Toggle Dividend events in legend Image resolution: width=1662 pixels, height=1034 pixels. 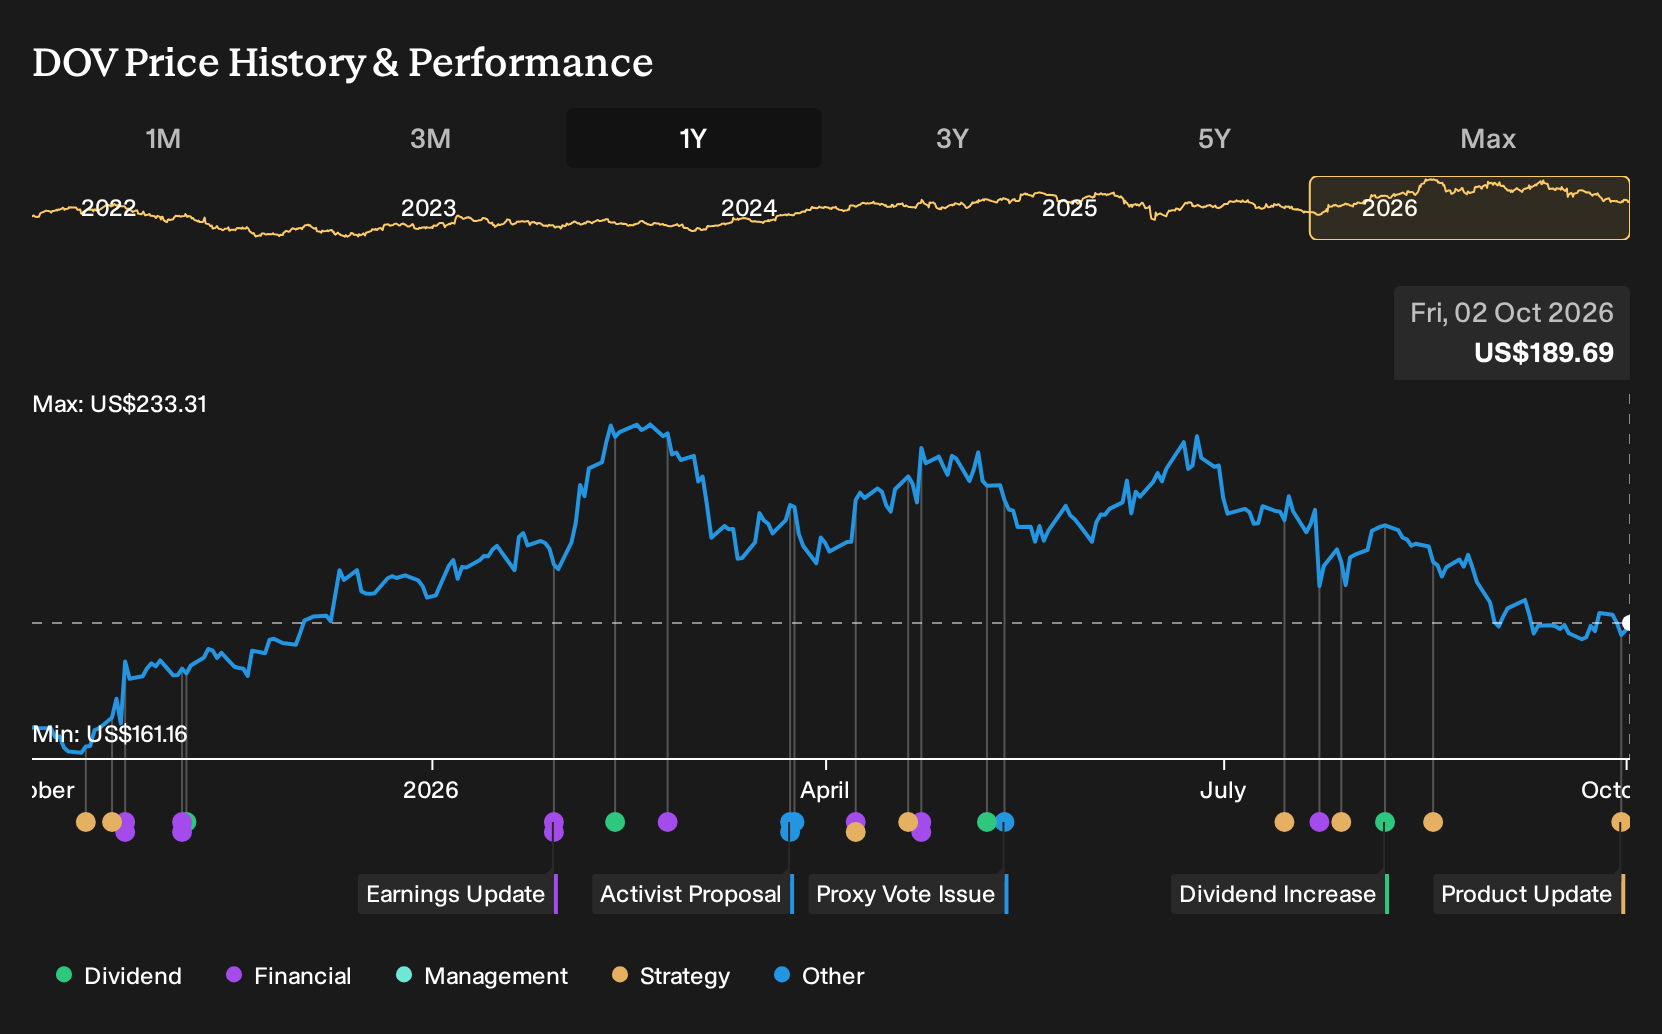click(119, 976)
